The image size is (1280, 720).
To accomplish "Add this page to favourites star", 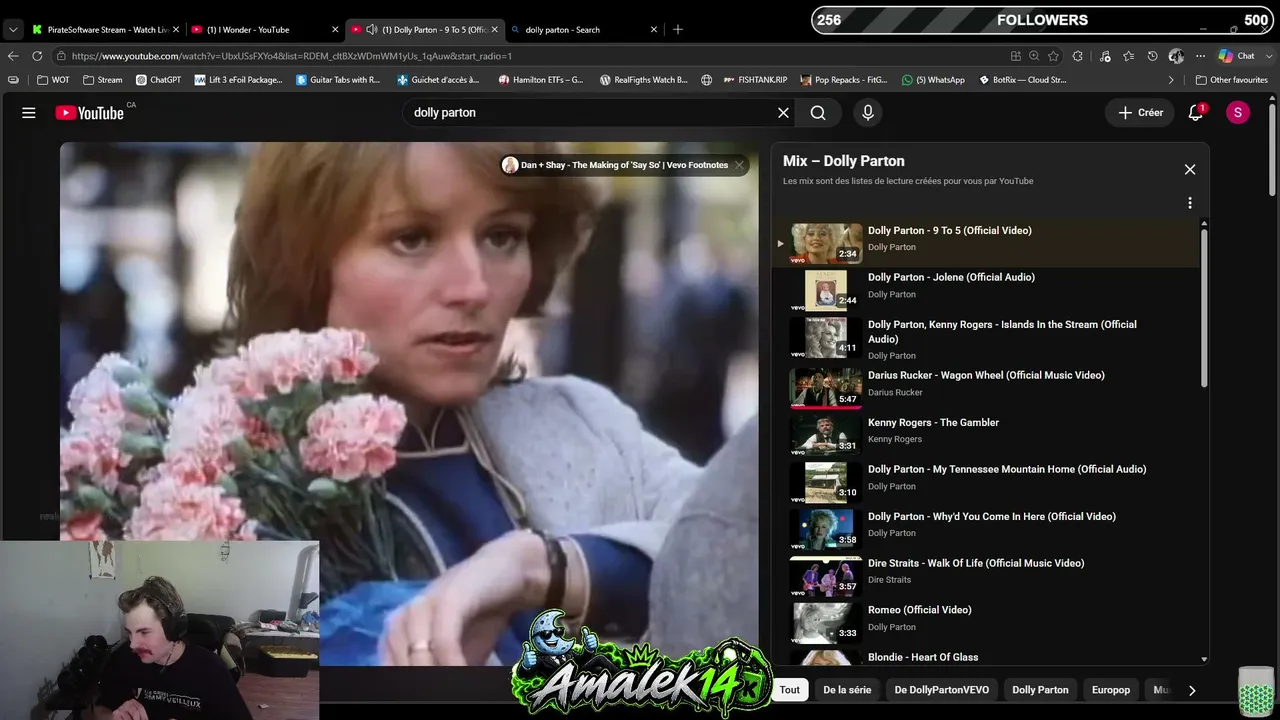I will click(1053, 56).
